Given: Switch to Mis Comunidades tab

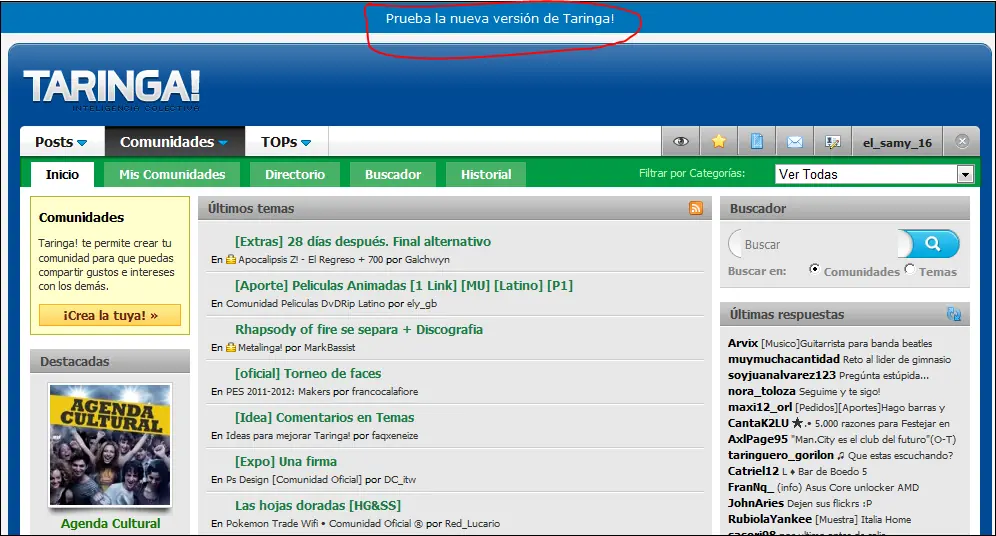Looking at the screenshot, I should coord(172,174).
